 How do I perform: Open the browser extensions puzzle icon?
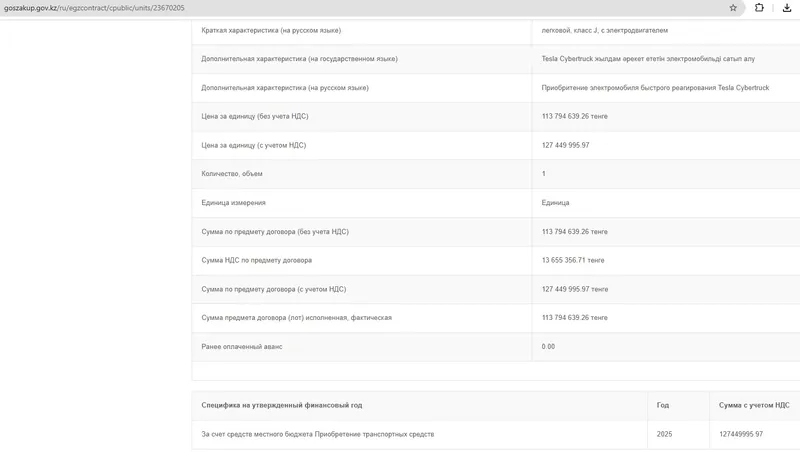click(759, 8)
